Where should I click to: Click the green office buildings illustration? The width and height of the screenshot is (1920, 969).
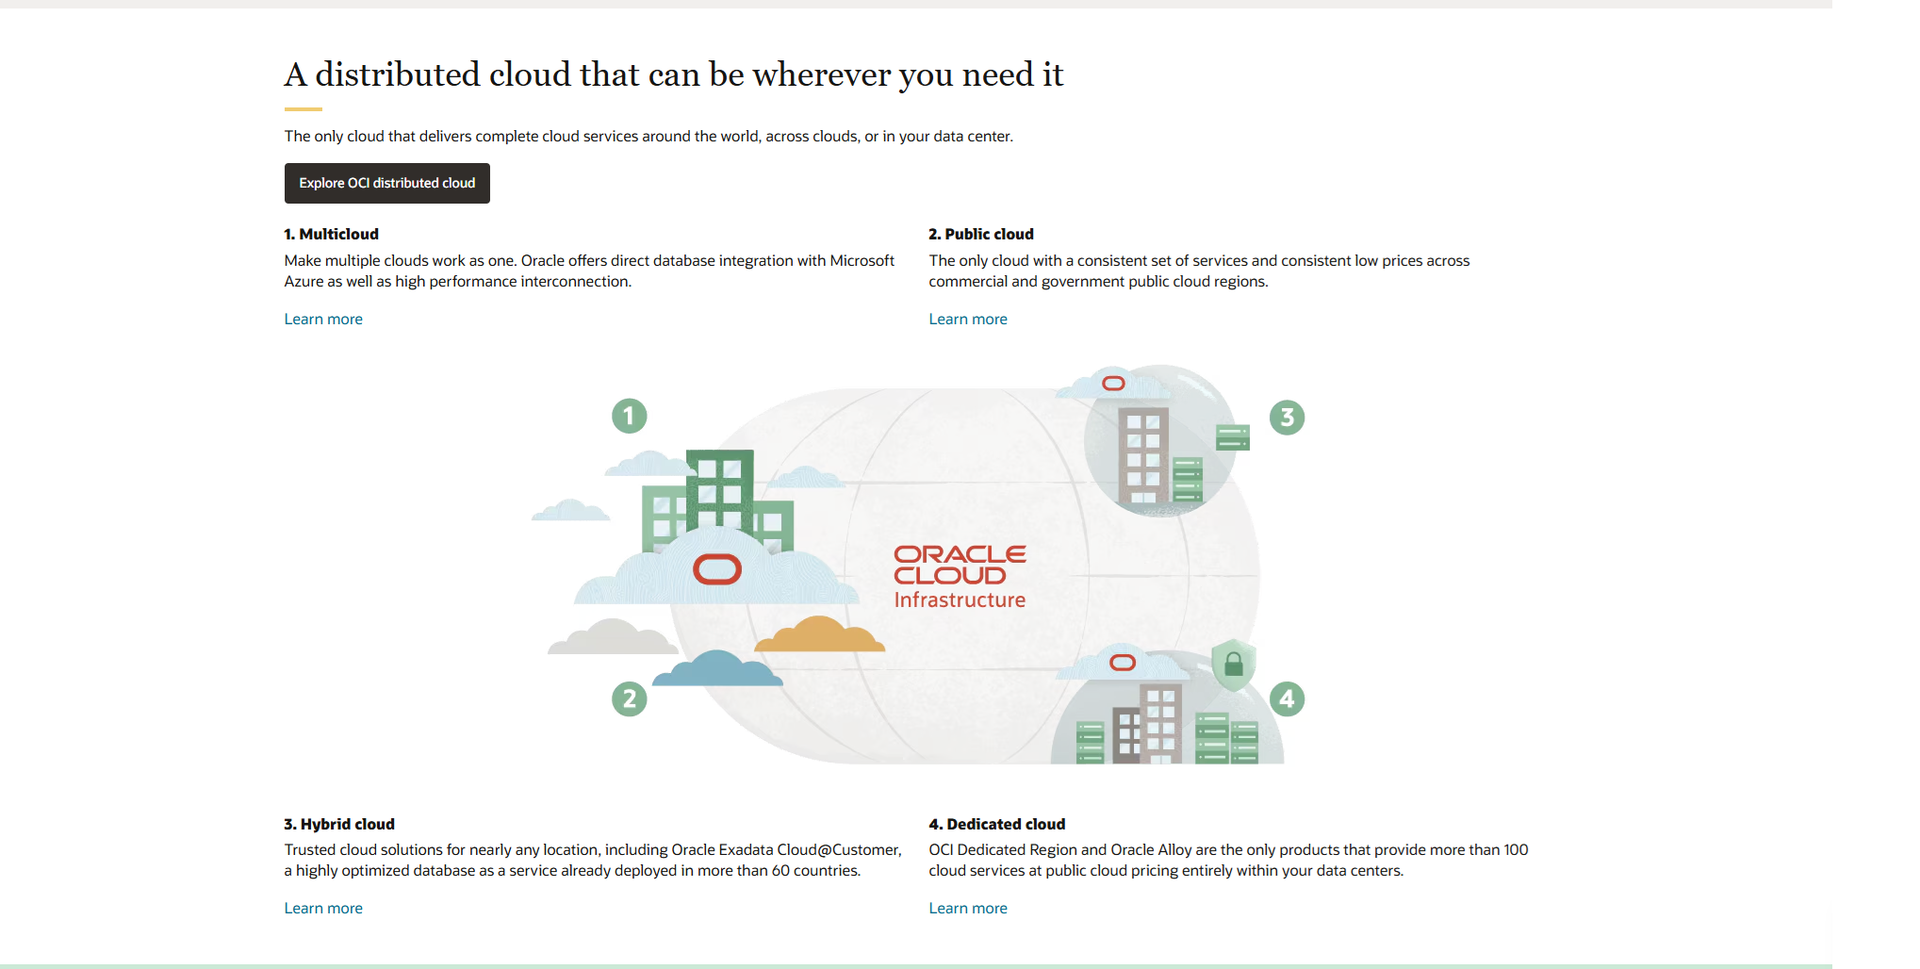point(718,502)
